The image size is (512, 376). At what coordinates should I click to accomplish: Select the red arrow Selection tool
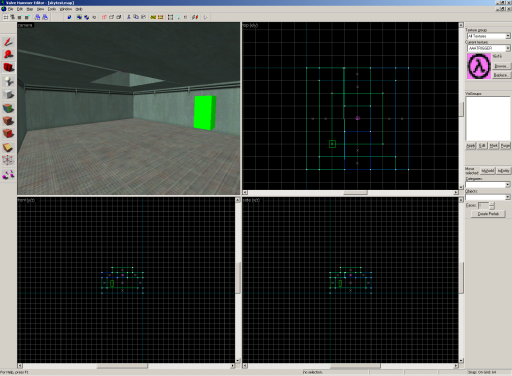[x=8, y=42]
